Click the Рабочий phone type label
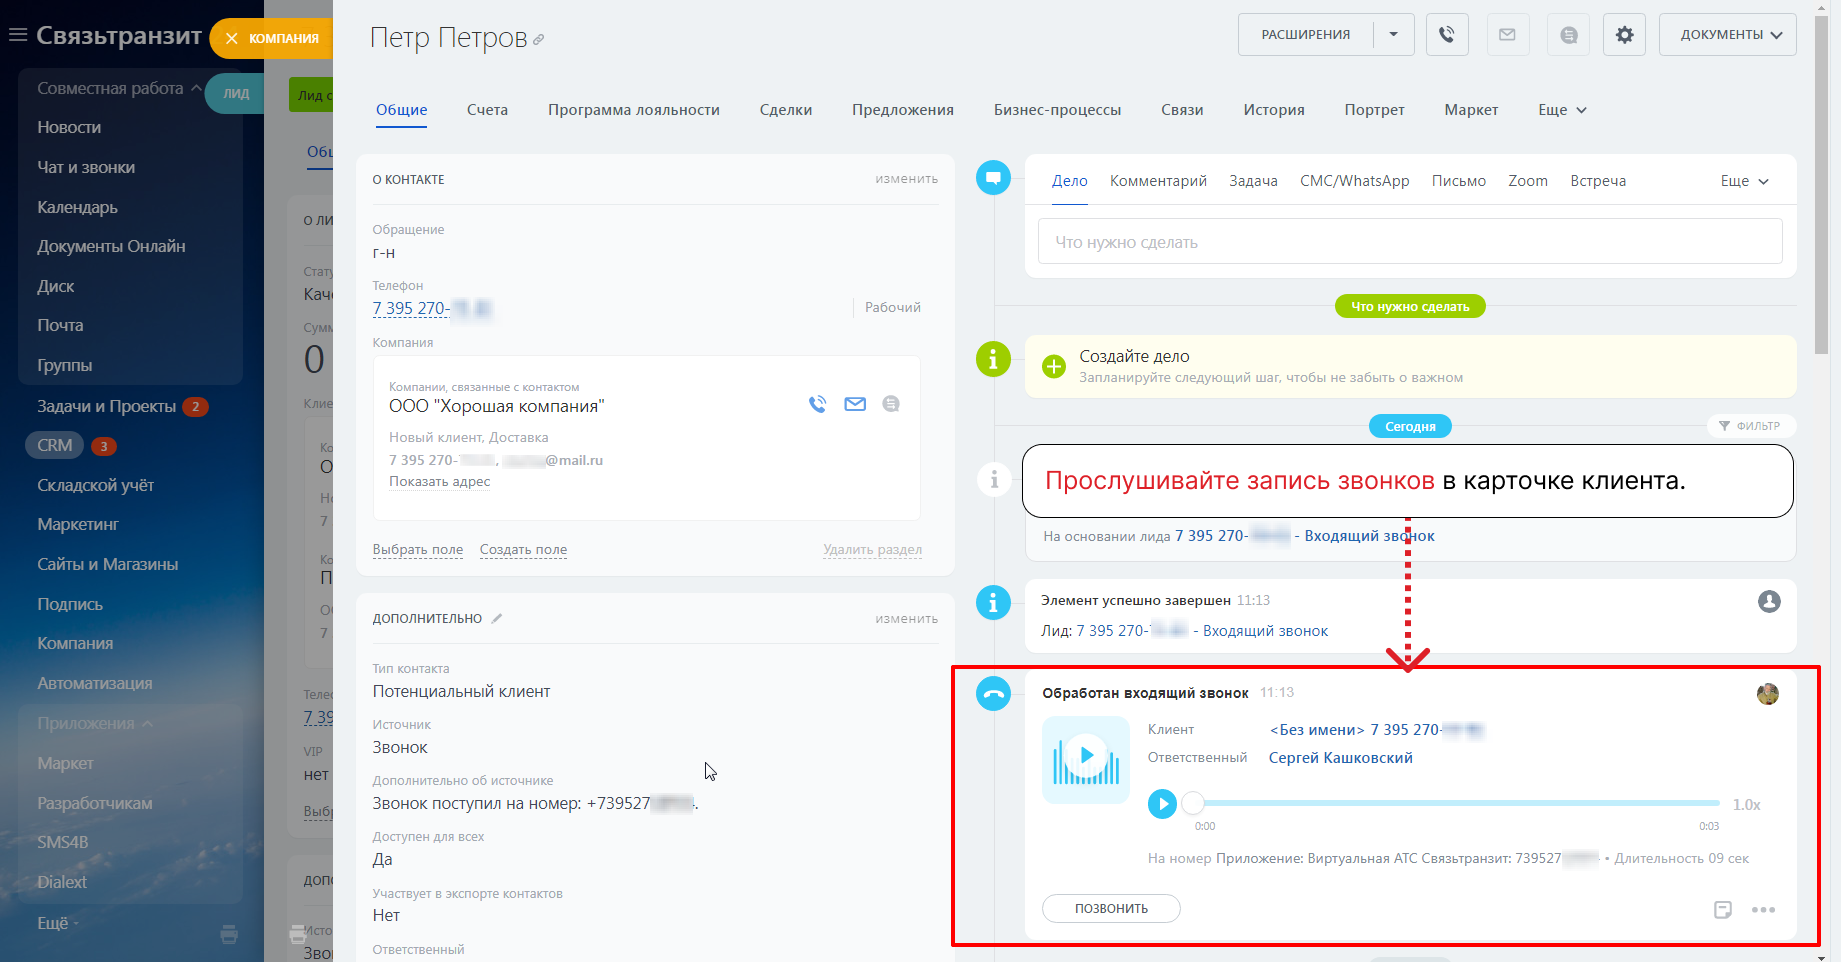The image size is (1841, 962). [x=893, y=308]
